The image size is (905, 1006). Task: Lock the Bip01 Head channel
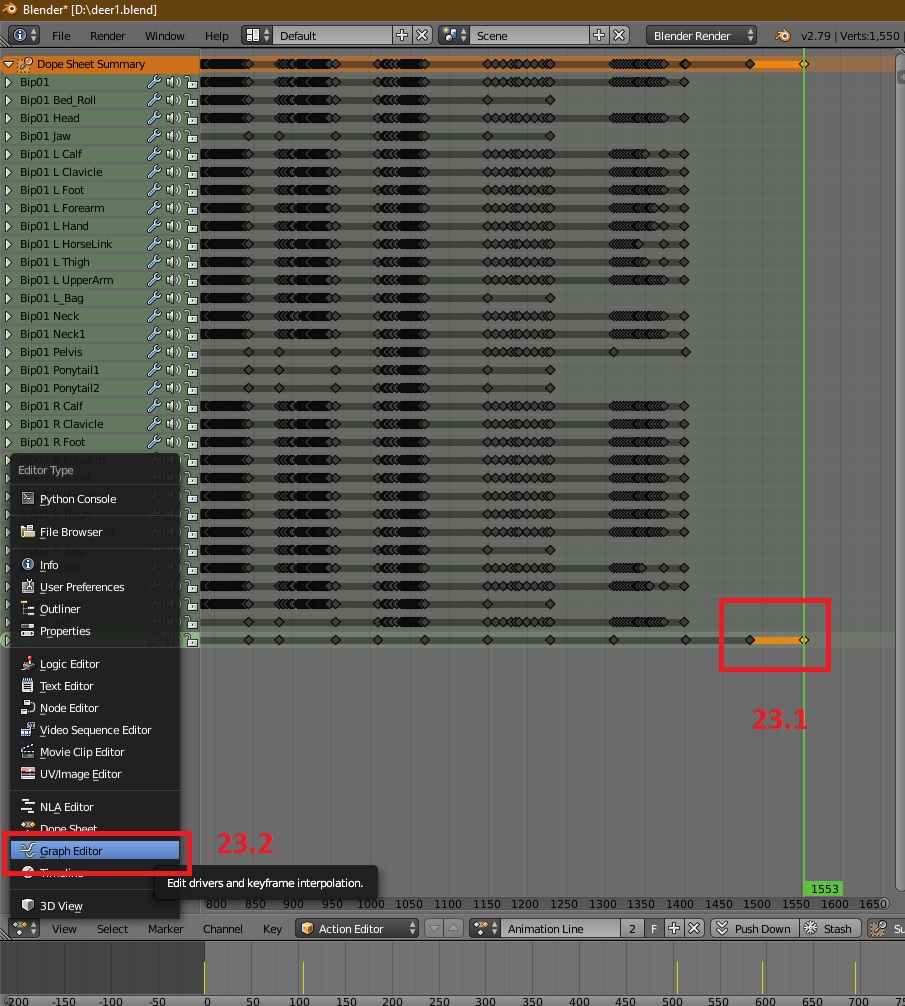[191, 118]
